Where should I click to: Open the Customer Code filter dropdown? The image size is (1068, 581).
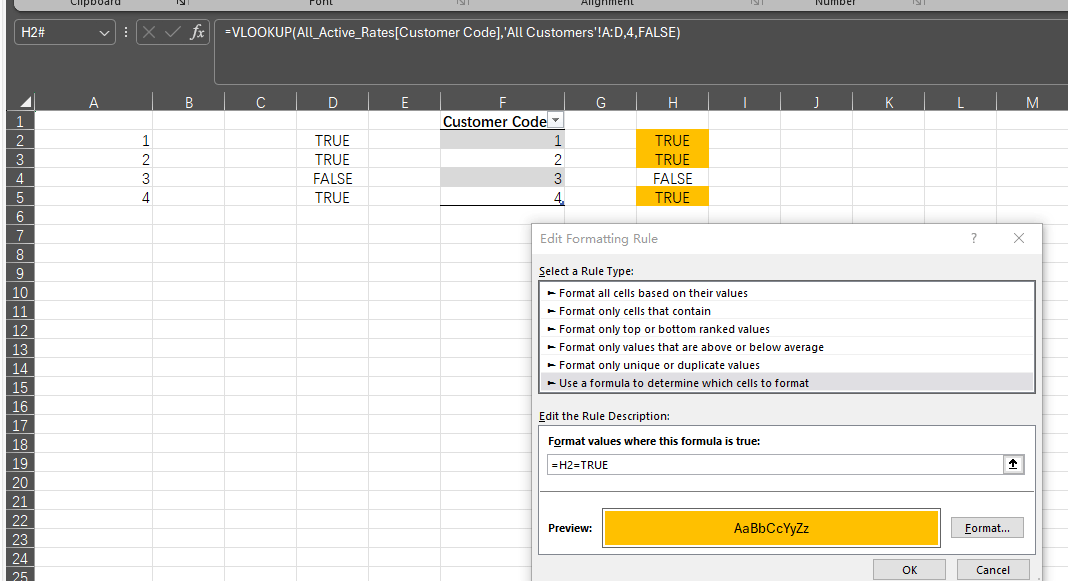(x=556, y=121)
